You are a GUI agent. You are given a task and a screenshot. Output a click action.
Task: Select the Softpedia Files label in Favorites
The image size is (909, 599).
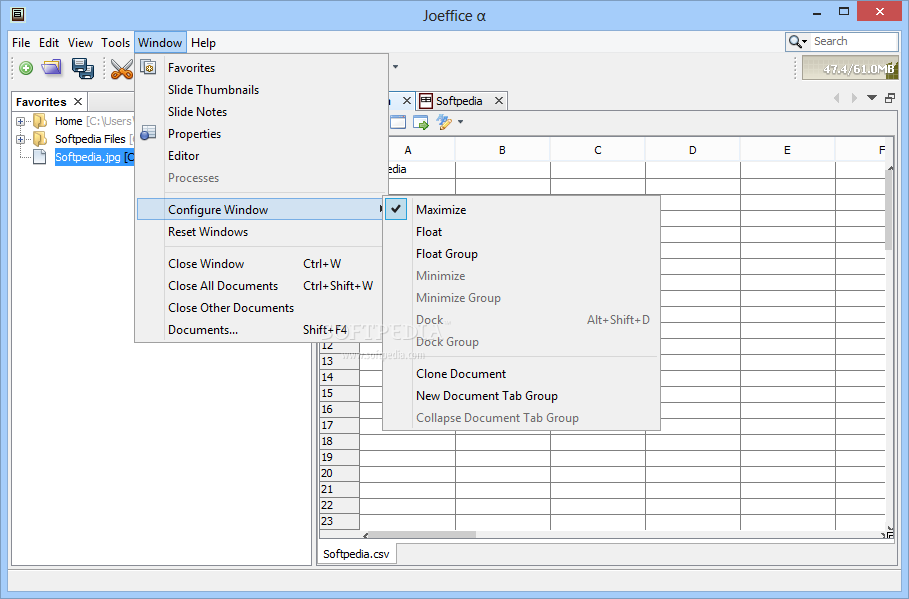coord(90,139)
